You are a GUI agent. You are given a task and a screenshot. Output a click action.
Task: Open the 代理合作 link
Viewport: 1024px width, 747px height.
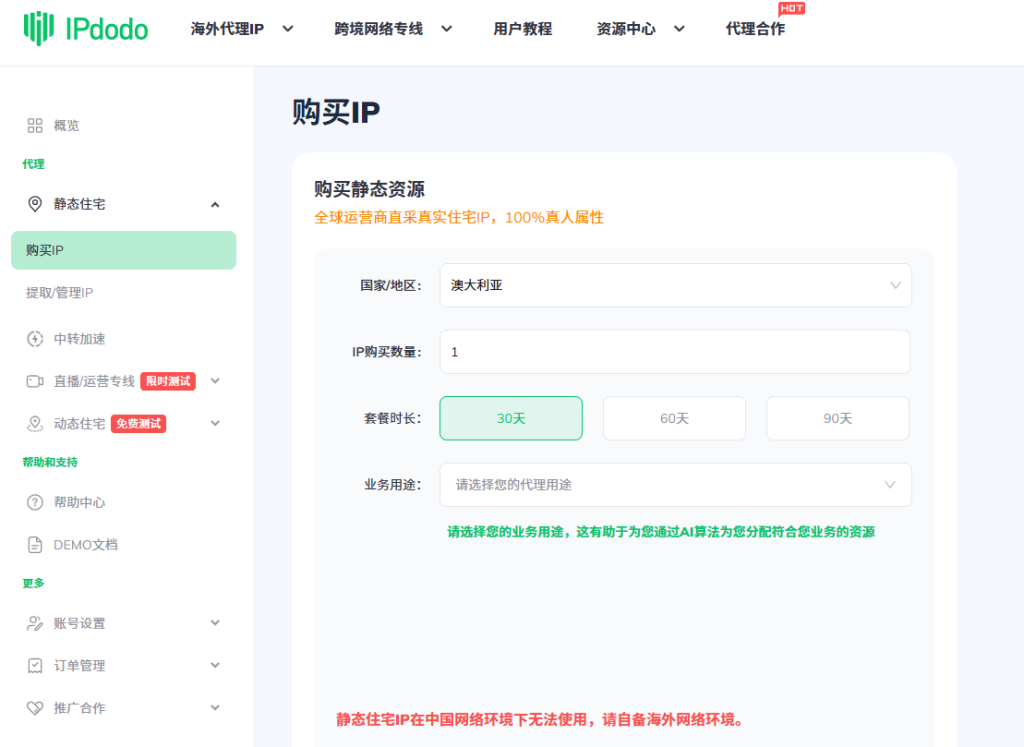click(x=755, y=29)
